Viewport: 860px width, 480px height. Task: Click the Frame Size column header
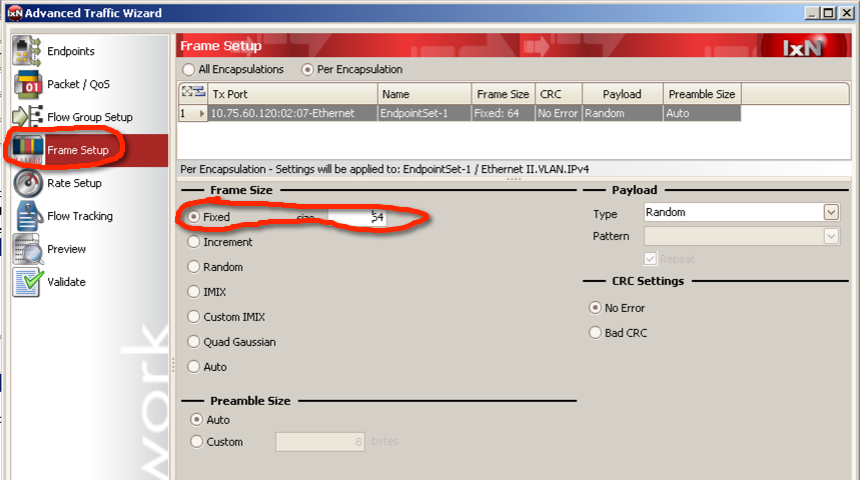(x=504, y=94)
